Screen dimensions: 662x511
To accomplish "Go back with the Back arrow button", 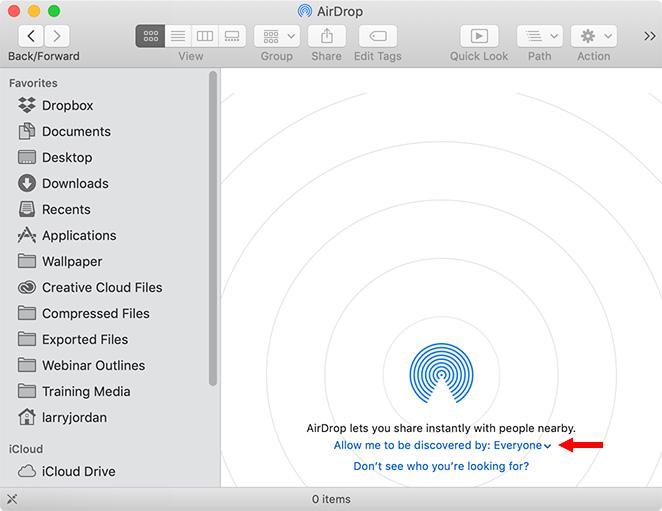I will pyautogui.click(x=31, y=36).
